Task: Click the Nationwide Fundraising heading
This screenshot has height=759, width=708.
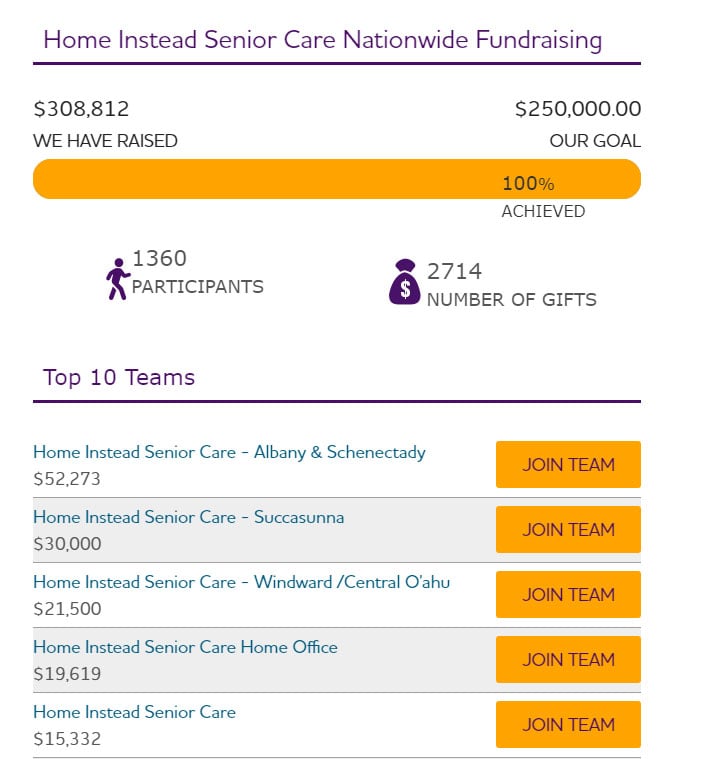Action: coord(323,40)
